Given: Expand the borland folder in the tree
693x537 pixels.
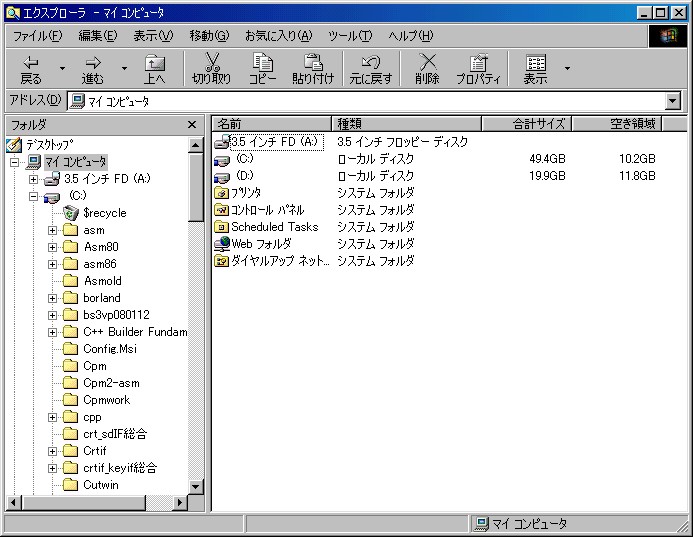Looking at the screenshot, I should tap(53, 298).
